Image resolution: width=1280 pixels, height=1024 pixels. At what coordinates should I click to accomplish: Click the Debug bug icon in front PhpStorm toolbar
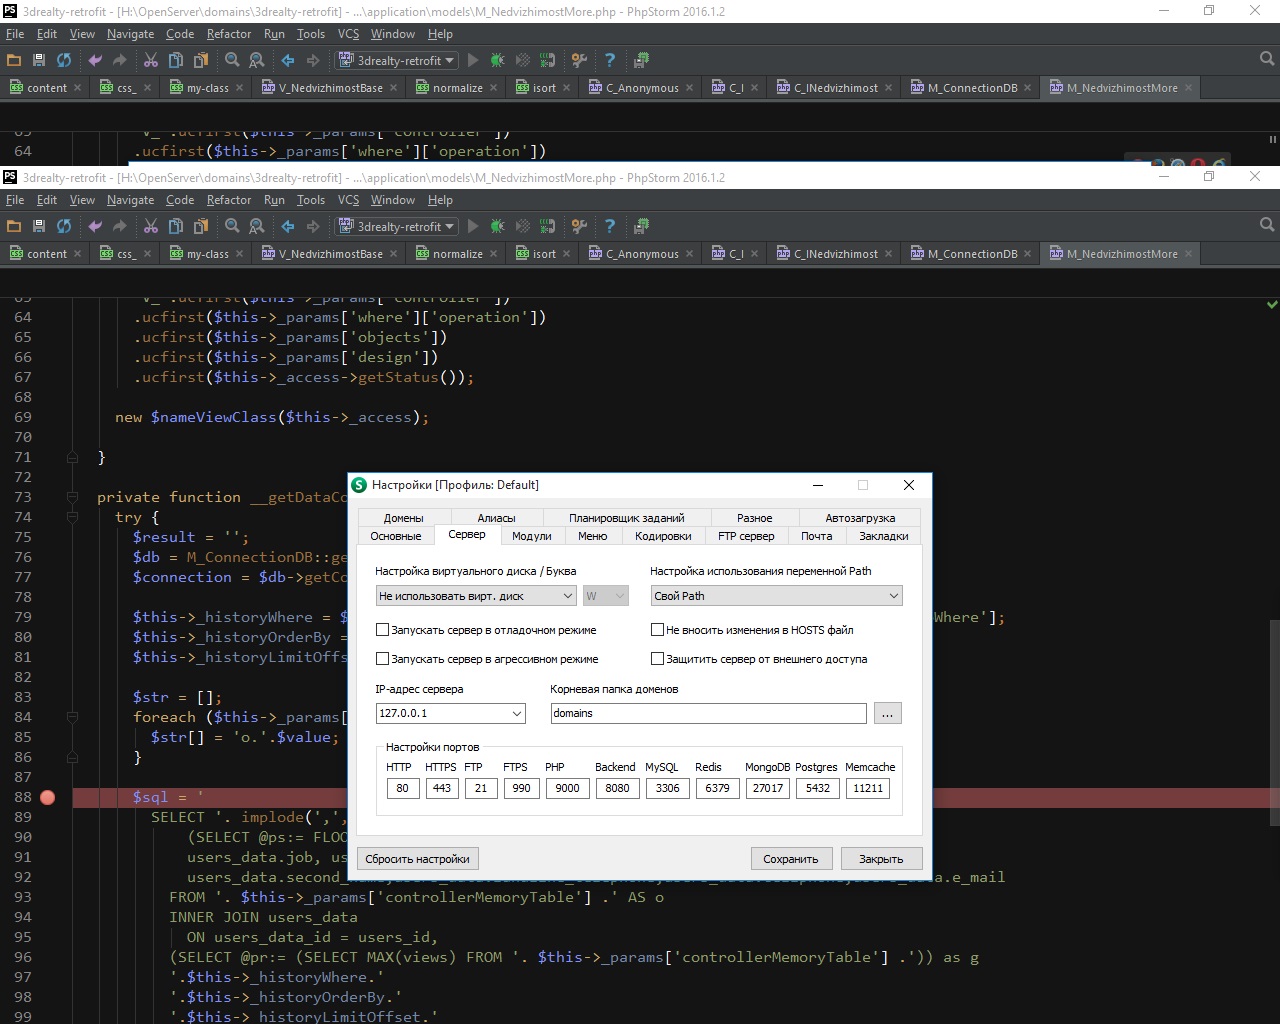click(498, 227)
